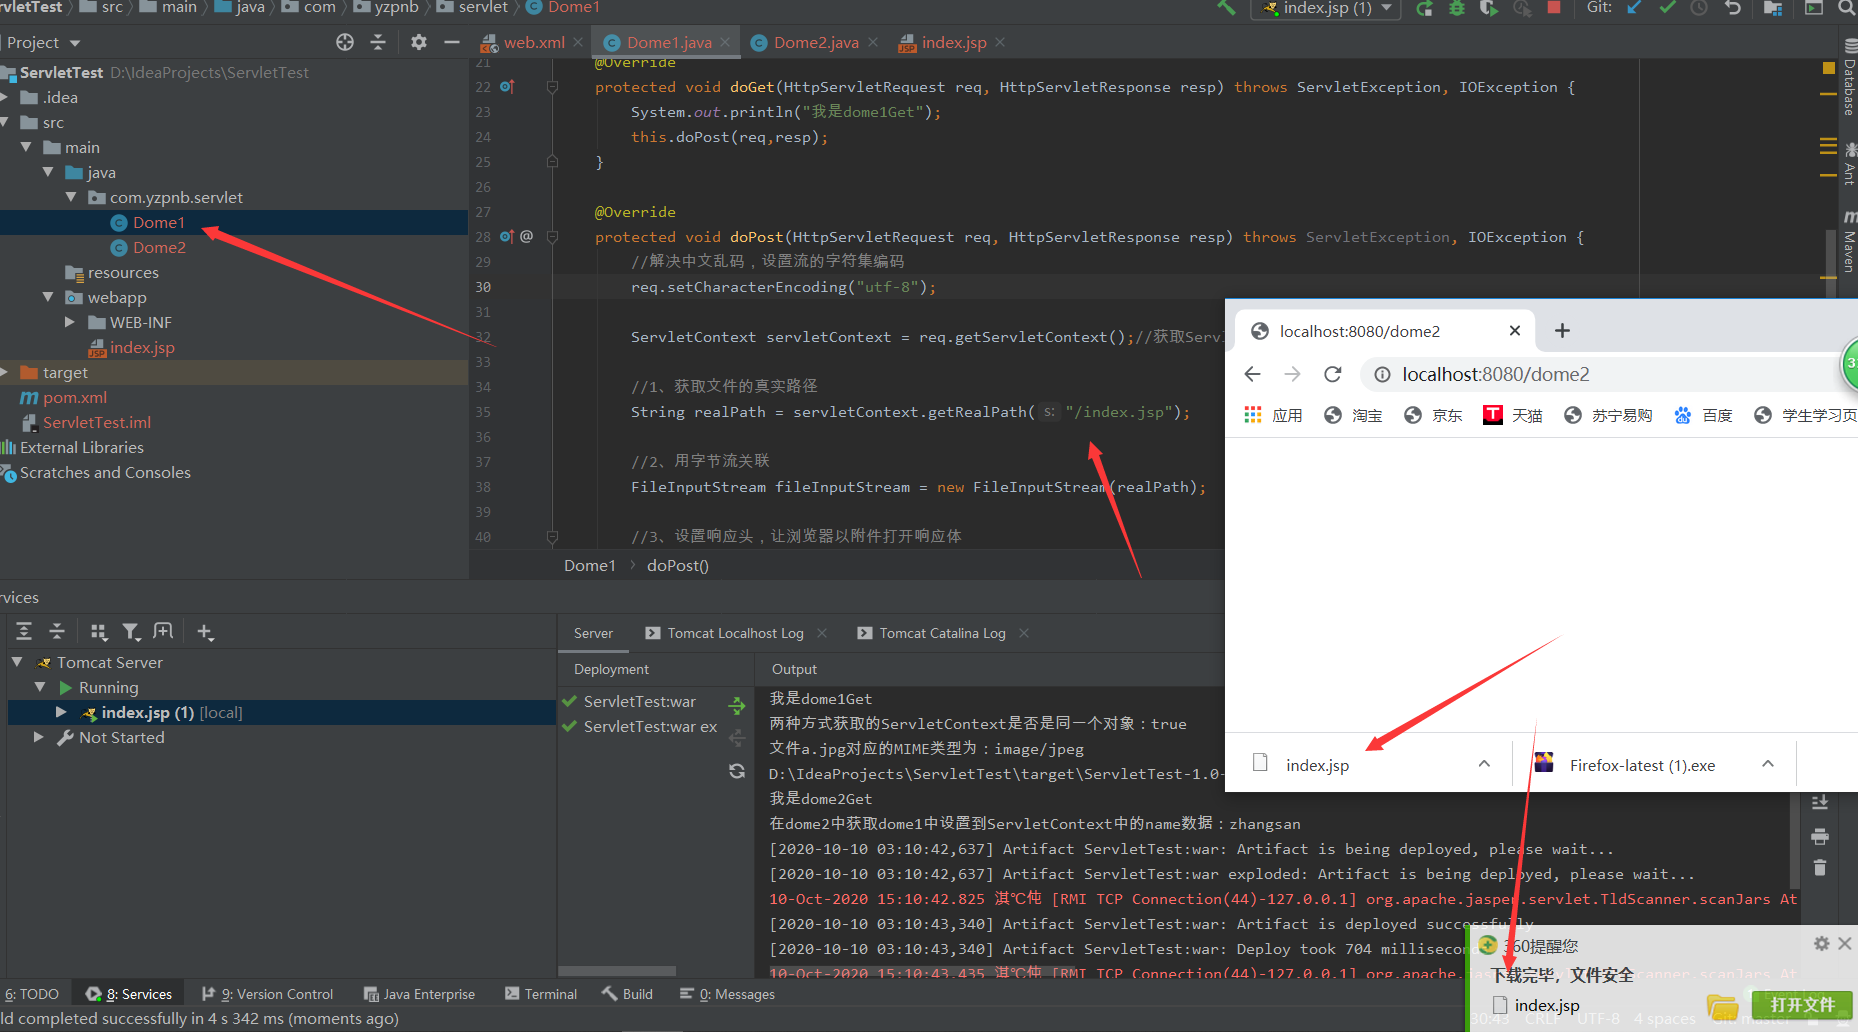Screen dimensions: 1858x1032
Task: Open the Build tool window button
Action: [628, 994]
